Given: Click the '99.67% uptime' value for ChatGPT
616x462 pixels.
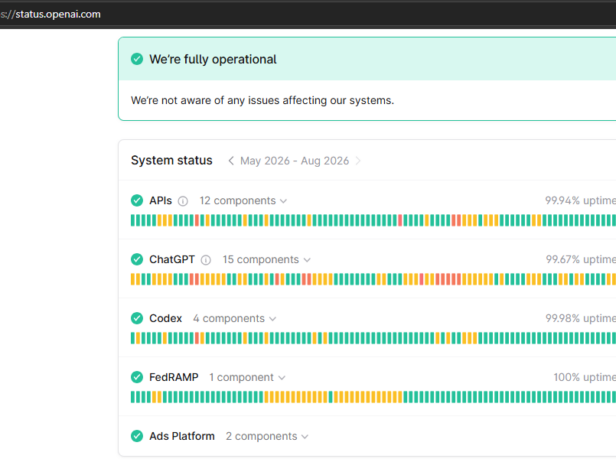Looking at the screenshot, I should coord(581,259).
